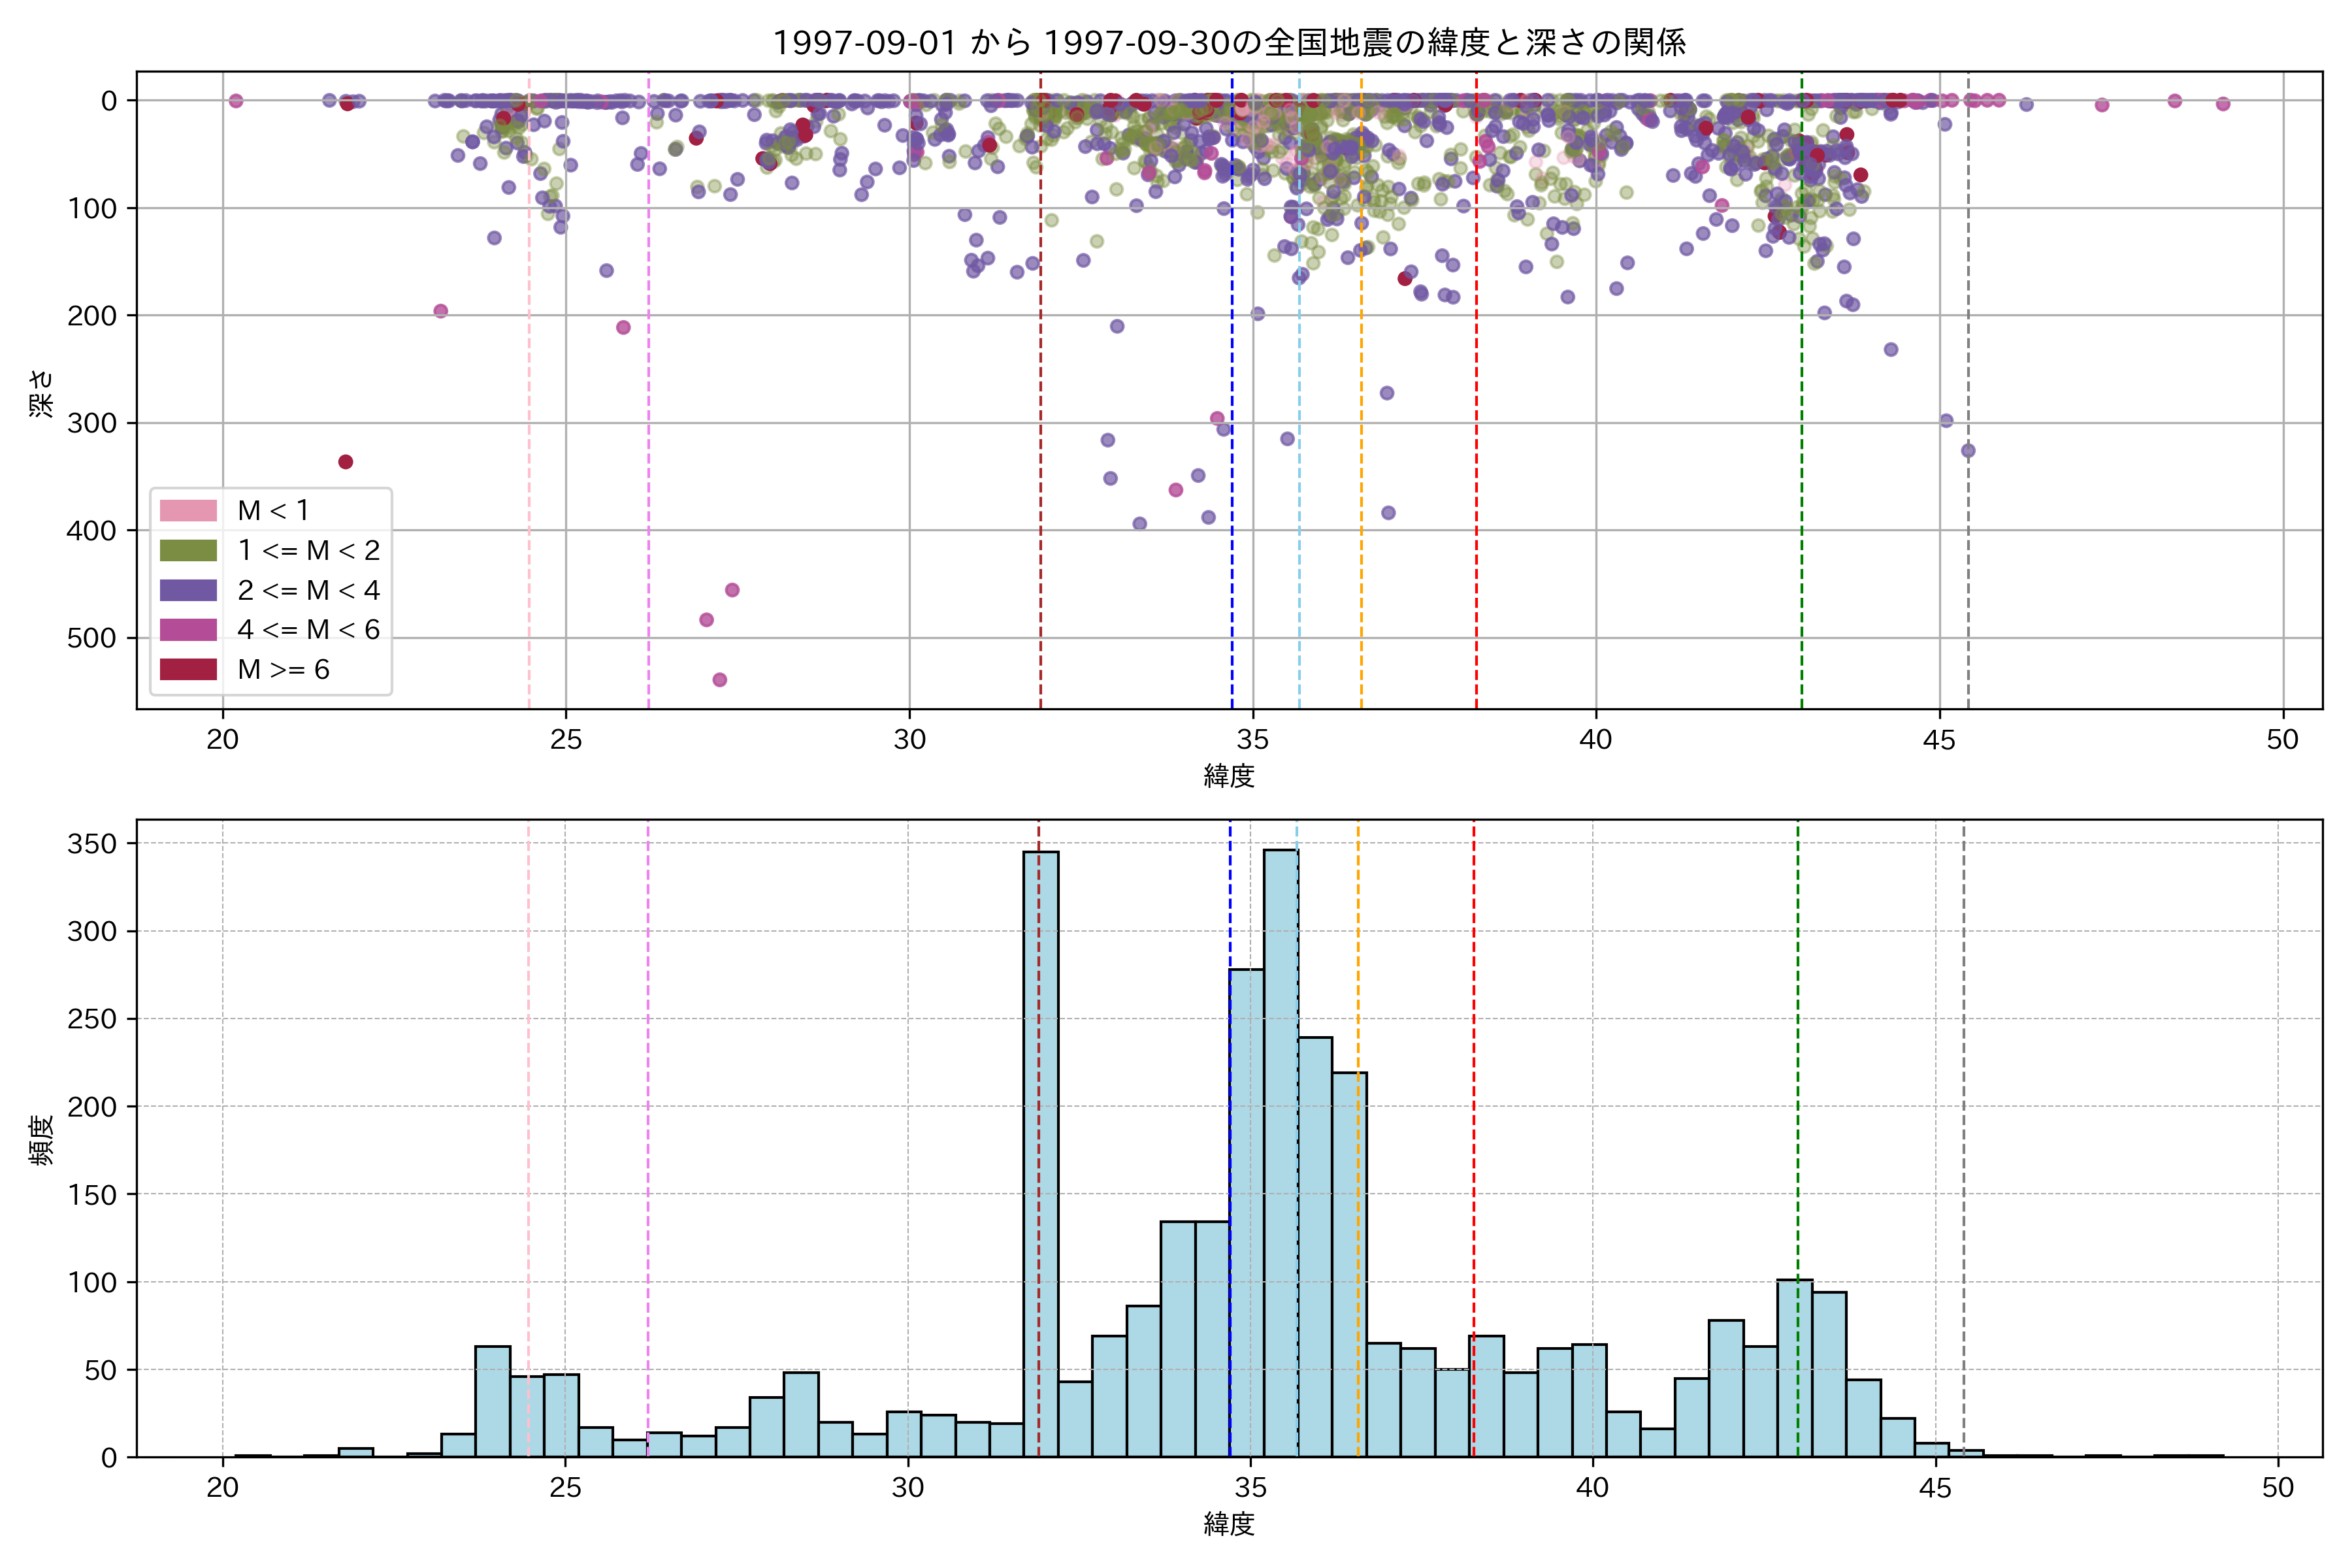Click the 500 tick label on depth axis
The height and width of the screenshot is (1568, 2352).
tap(92, 638)
